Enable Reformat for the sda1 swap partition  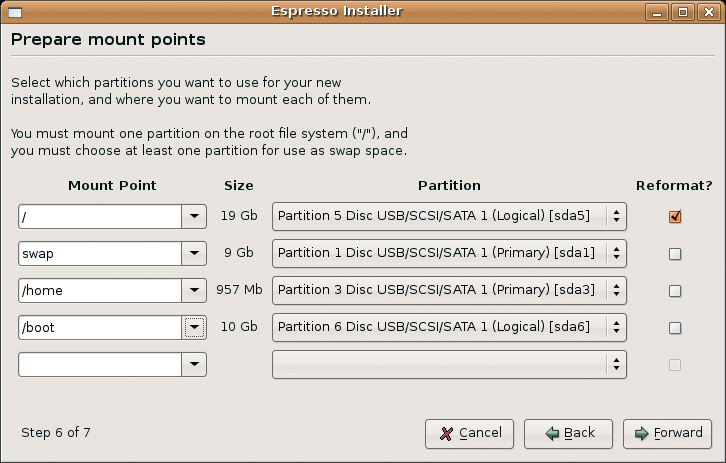click(x=675, y=254)
